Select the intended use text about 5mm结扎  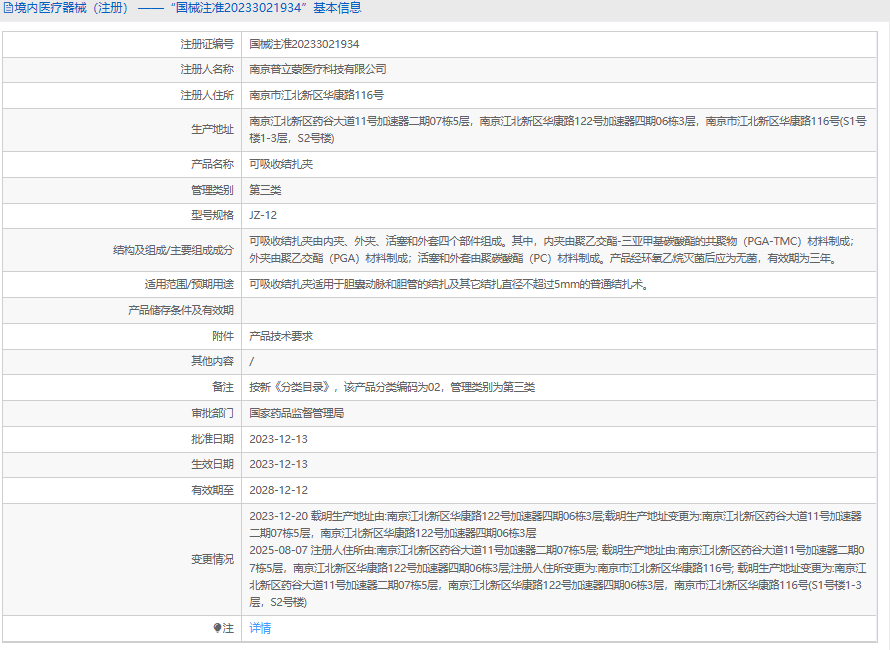449,284
